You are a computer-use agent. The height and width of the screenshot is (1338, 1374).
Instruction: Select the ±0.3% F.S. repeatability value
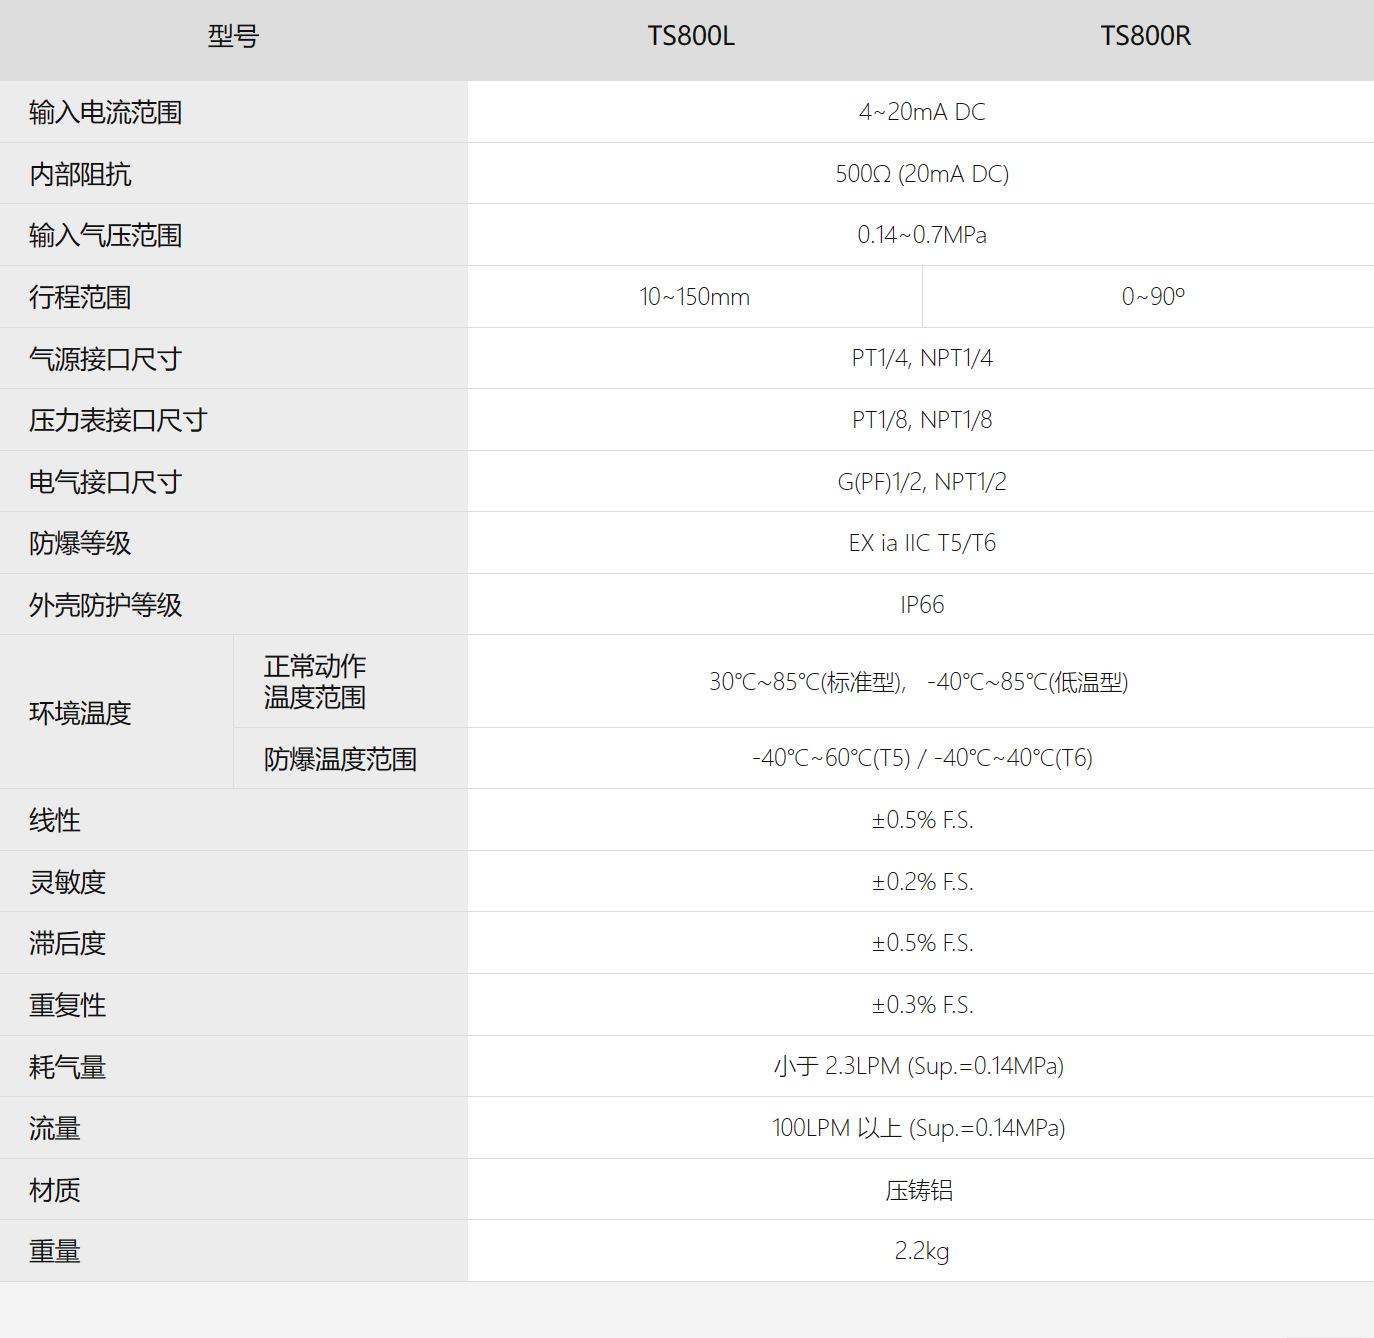point(921,1005)
